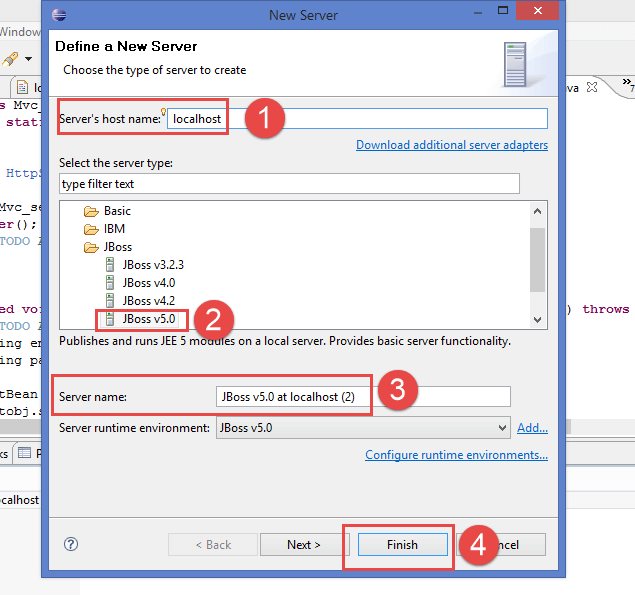Click the Finish button
This screenshot has width=635, height=595.
point(402,545)
